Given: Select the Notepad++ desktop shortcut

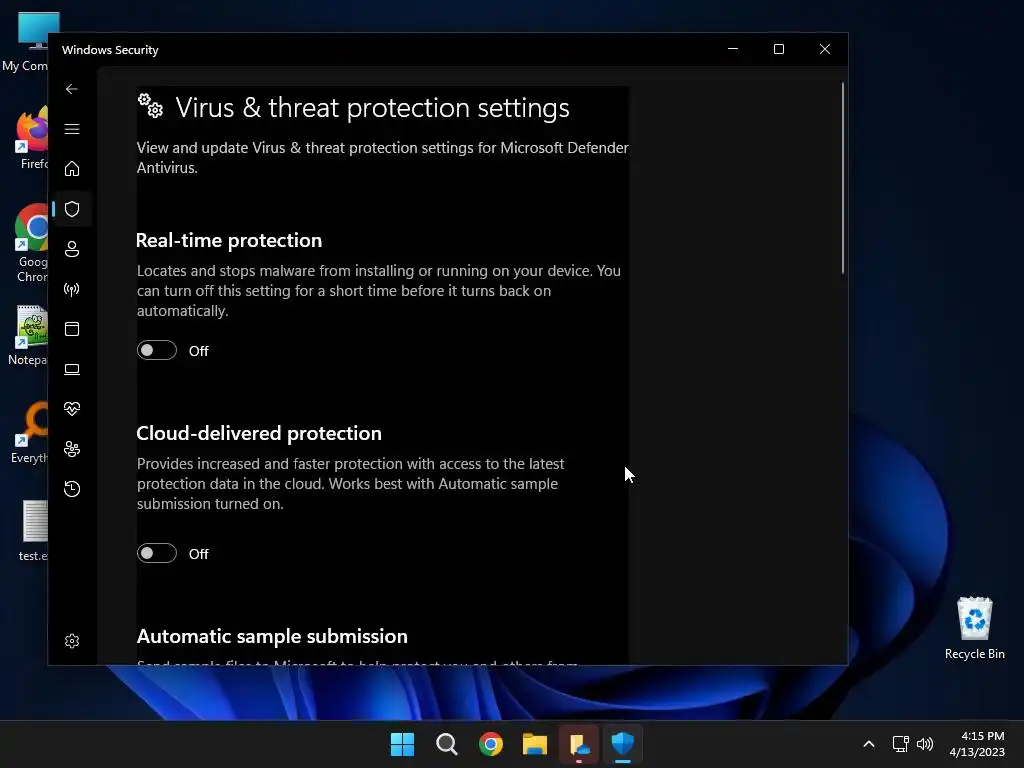Looking at the screenshot, I should tap(27, 335).
